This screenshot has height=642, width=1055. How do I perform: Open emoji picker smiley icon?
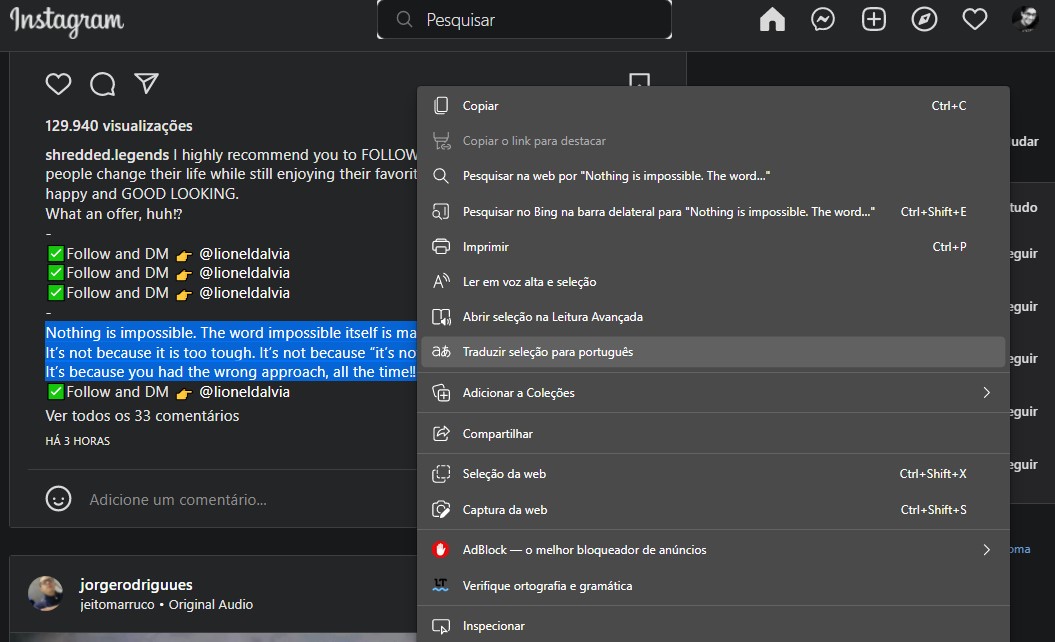point(59,499)
